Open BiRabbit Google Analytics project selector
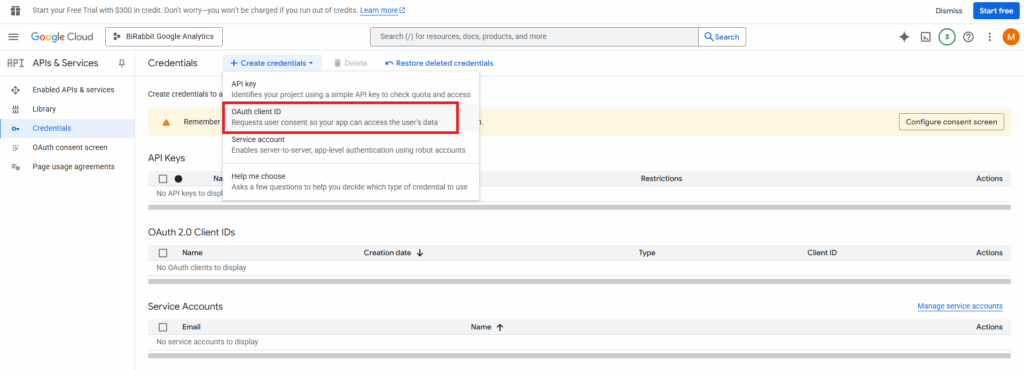Screen dimensions: 1024x370 point(164,37)
